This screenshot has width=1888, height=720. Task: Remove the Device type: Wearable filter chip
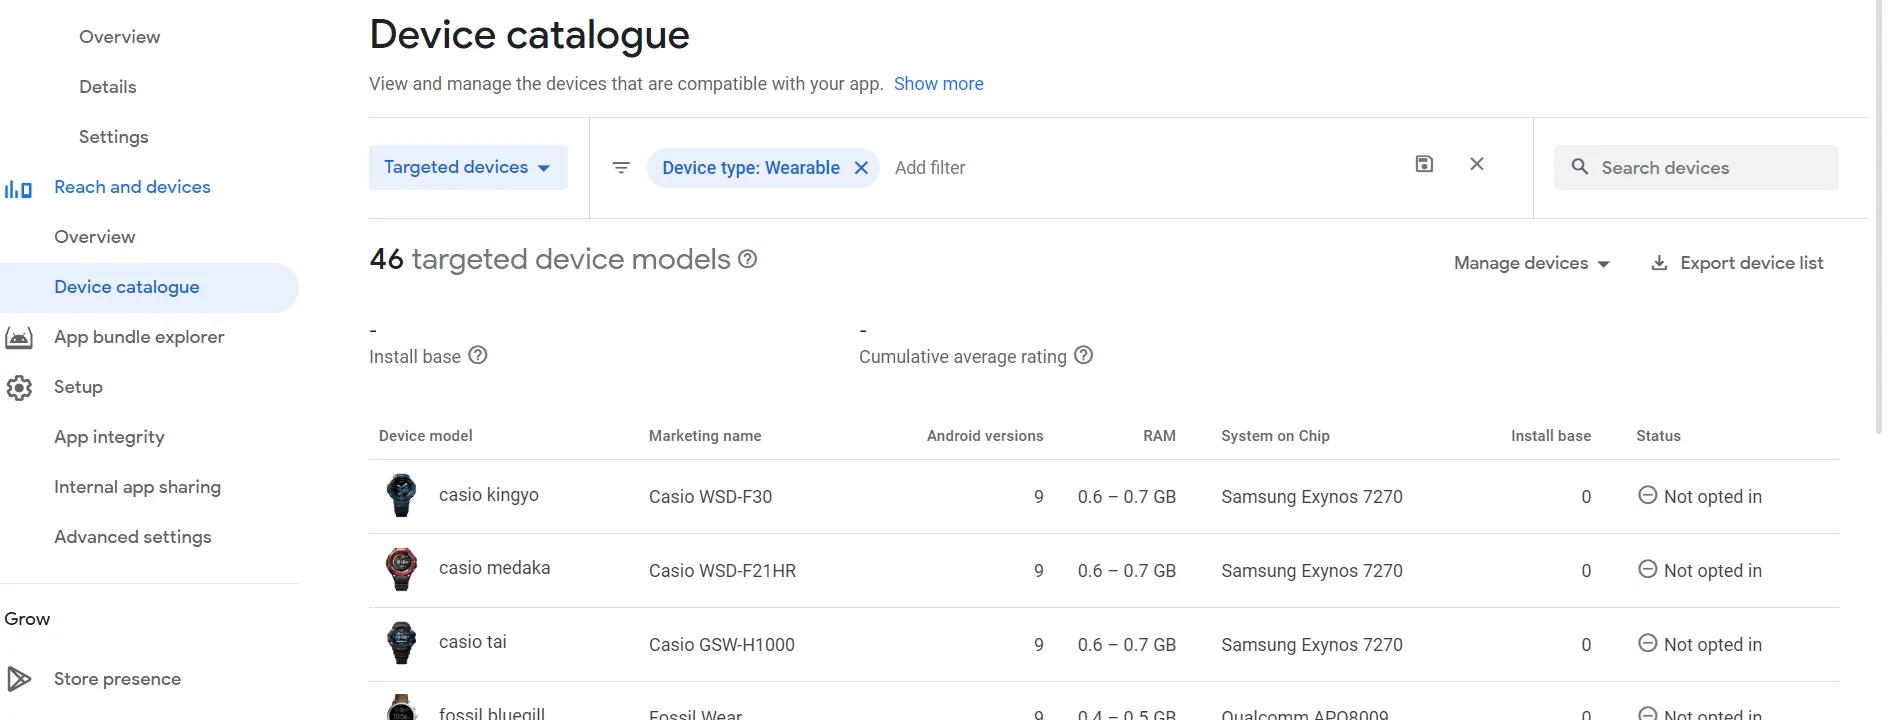(x=861, y=168)
